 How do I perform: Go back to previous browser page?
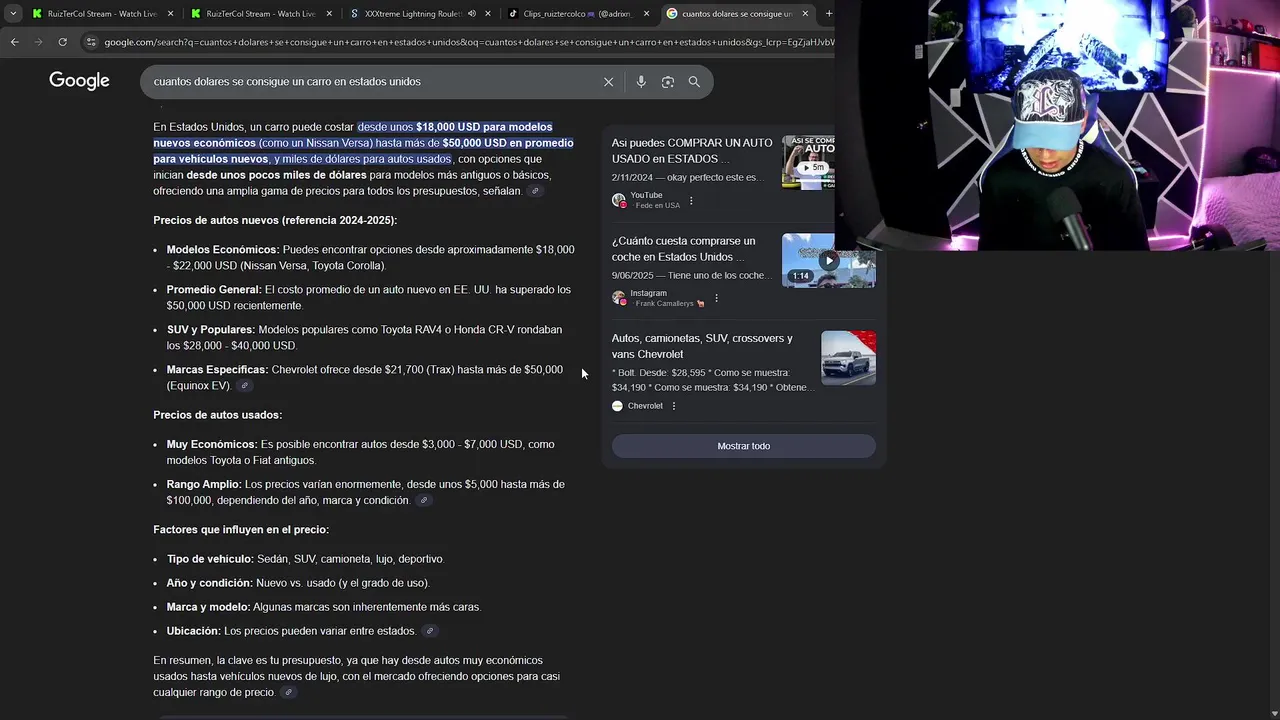coord(14,42)
